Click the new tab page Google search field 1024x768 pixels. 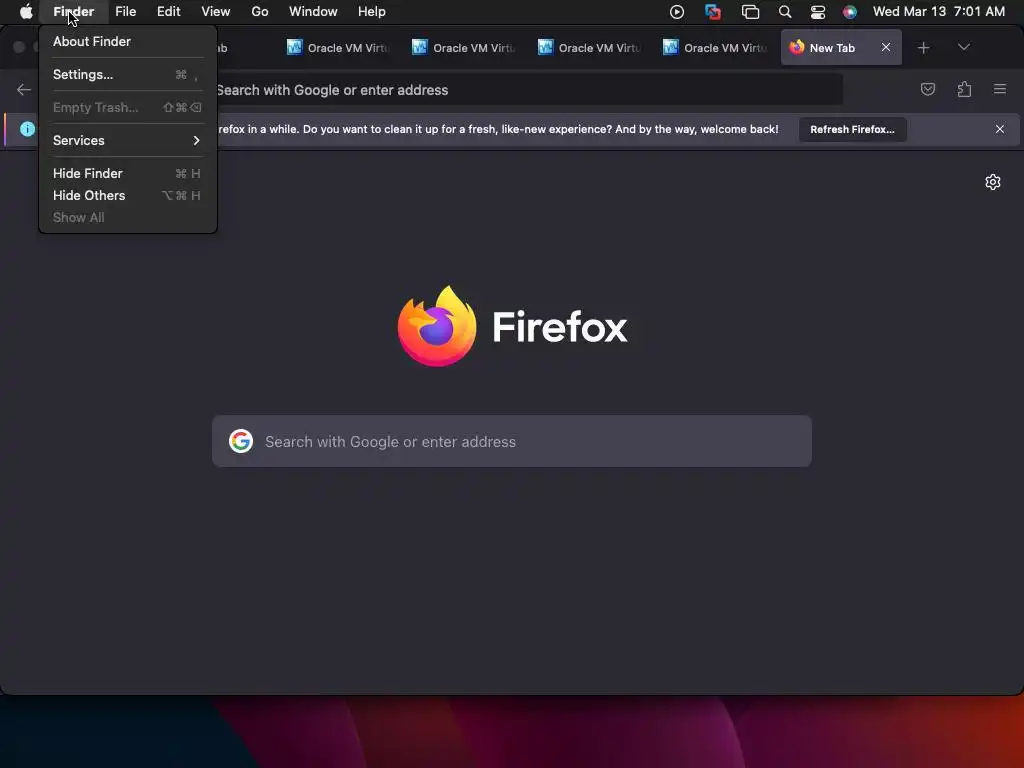click(x=512, y=441)
